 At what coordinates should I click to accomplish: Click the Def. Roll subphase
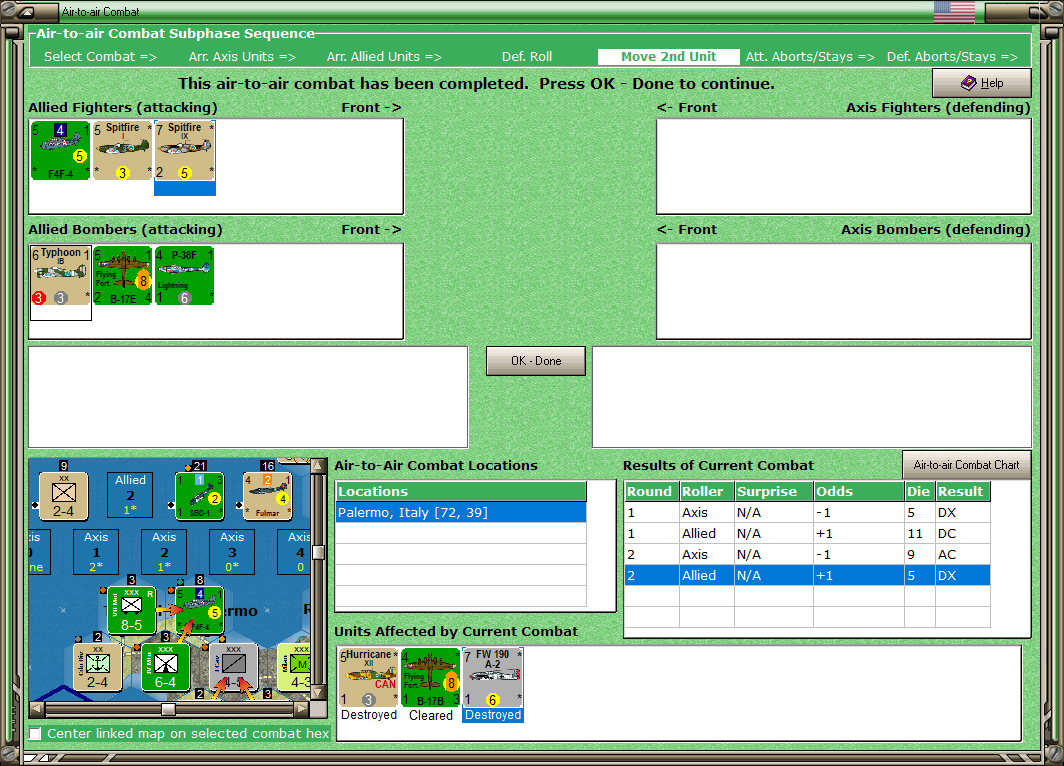tap(527, 57)
